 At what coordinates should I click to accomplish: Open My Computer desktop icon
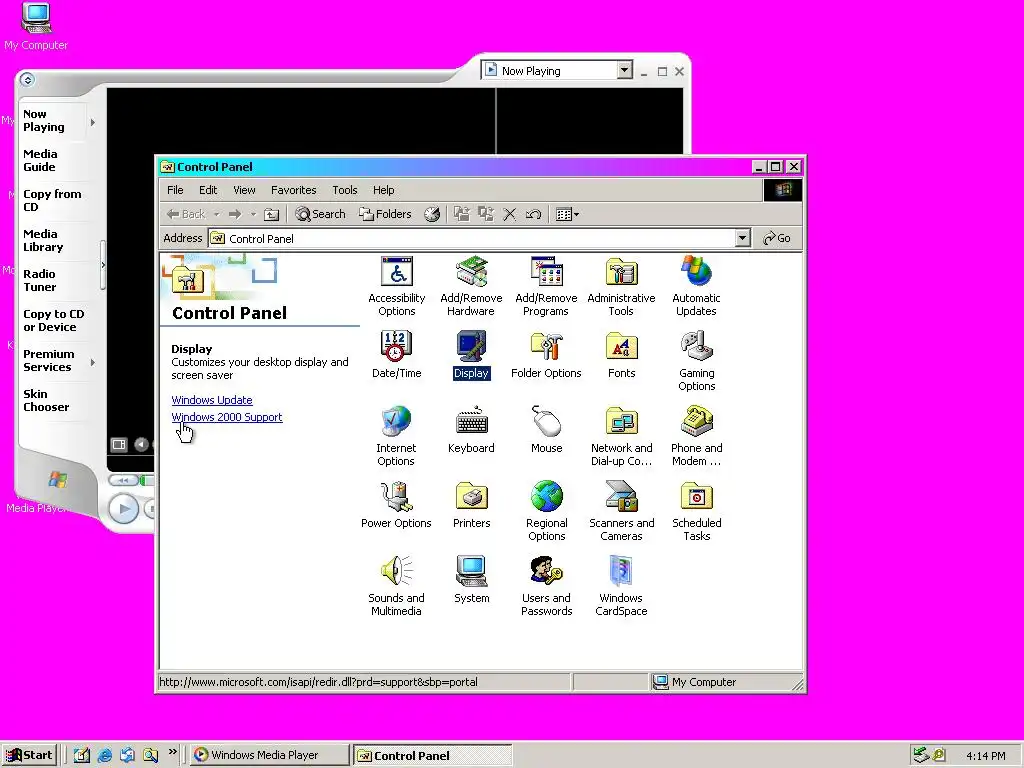(x=36, y=27)
